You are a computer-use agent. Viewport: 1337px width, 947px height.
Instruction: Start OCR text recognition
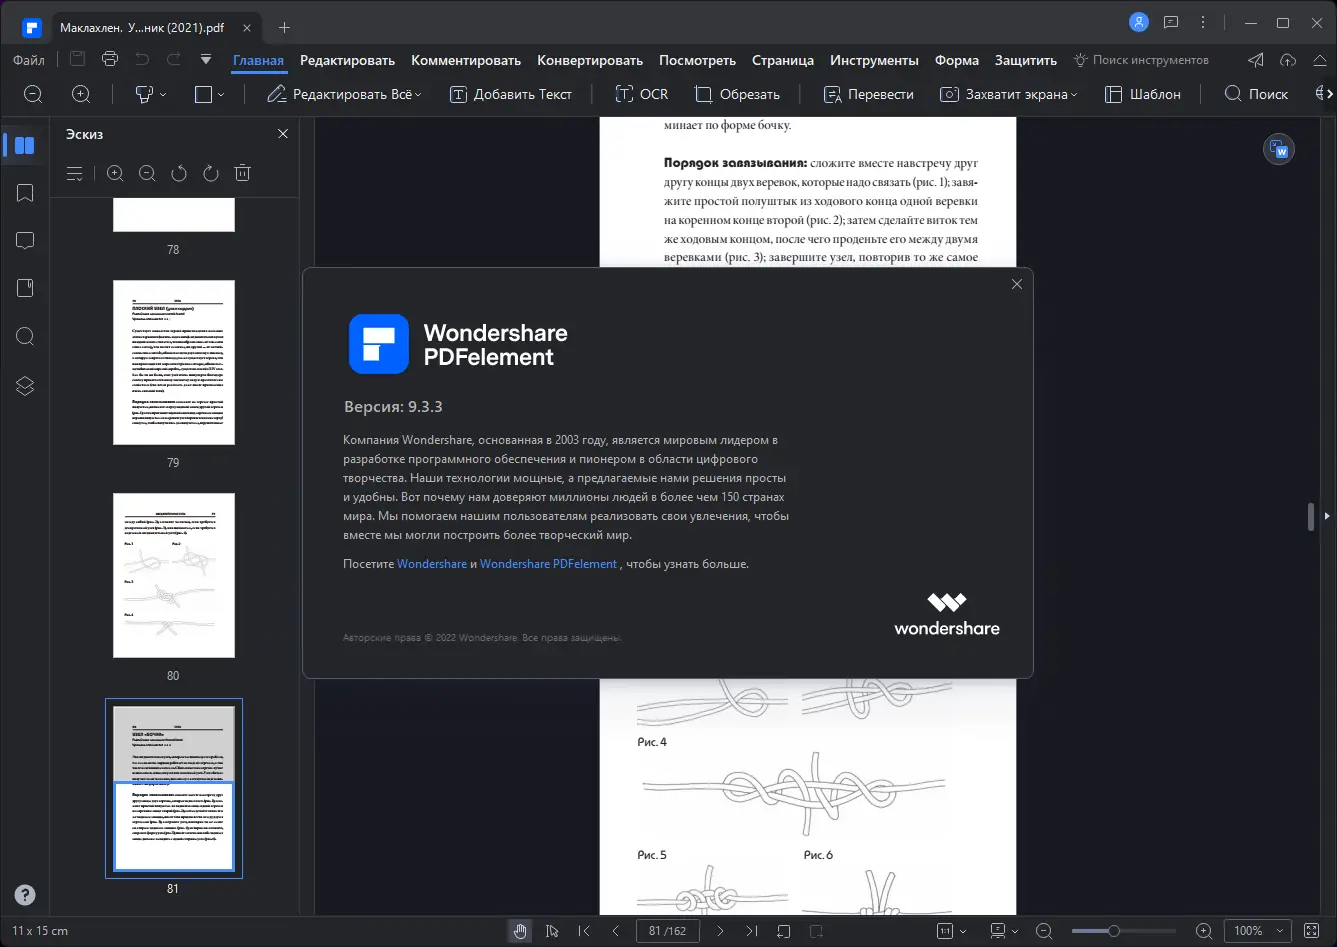tap(641, 93)
